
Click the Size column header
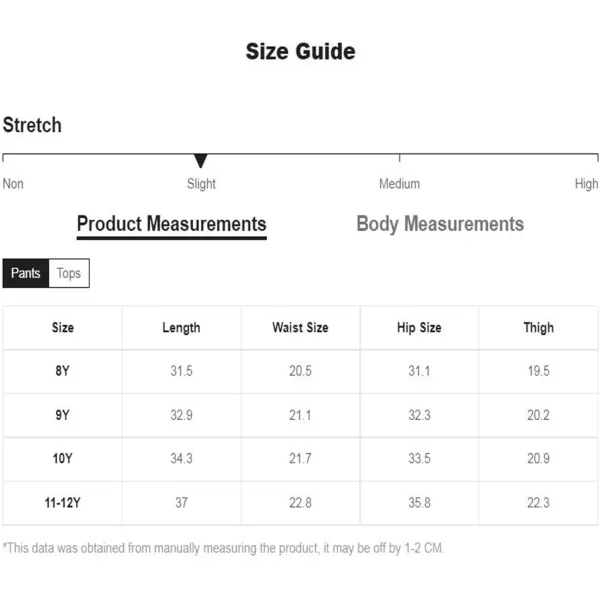pos(63,328)
